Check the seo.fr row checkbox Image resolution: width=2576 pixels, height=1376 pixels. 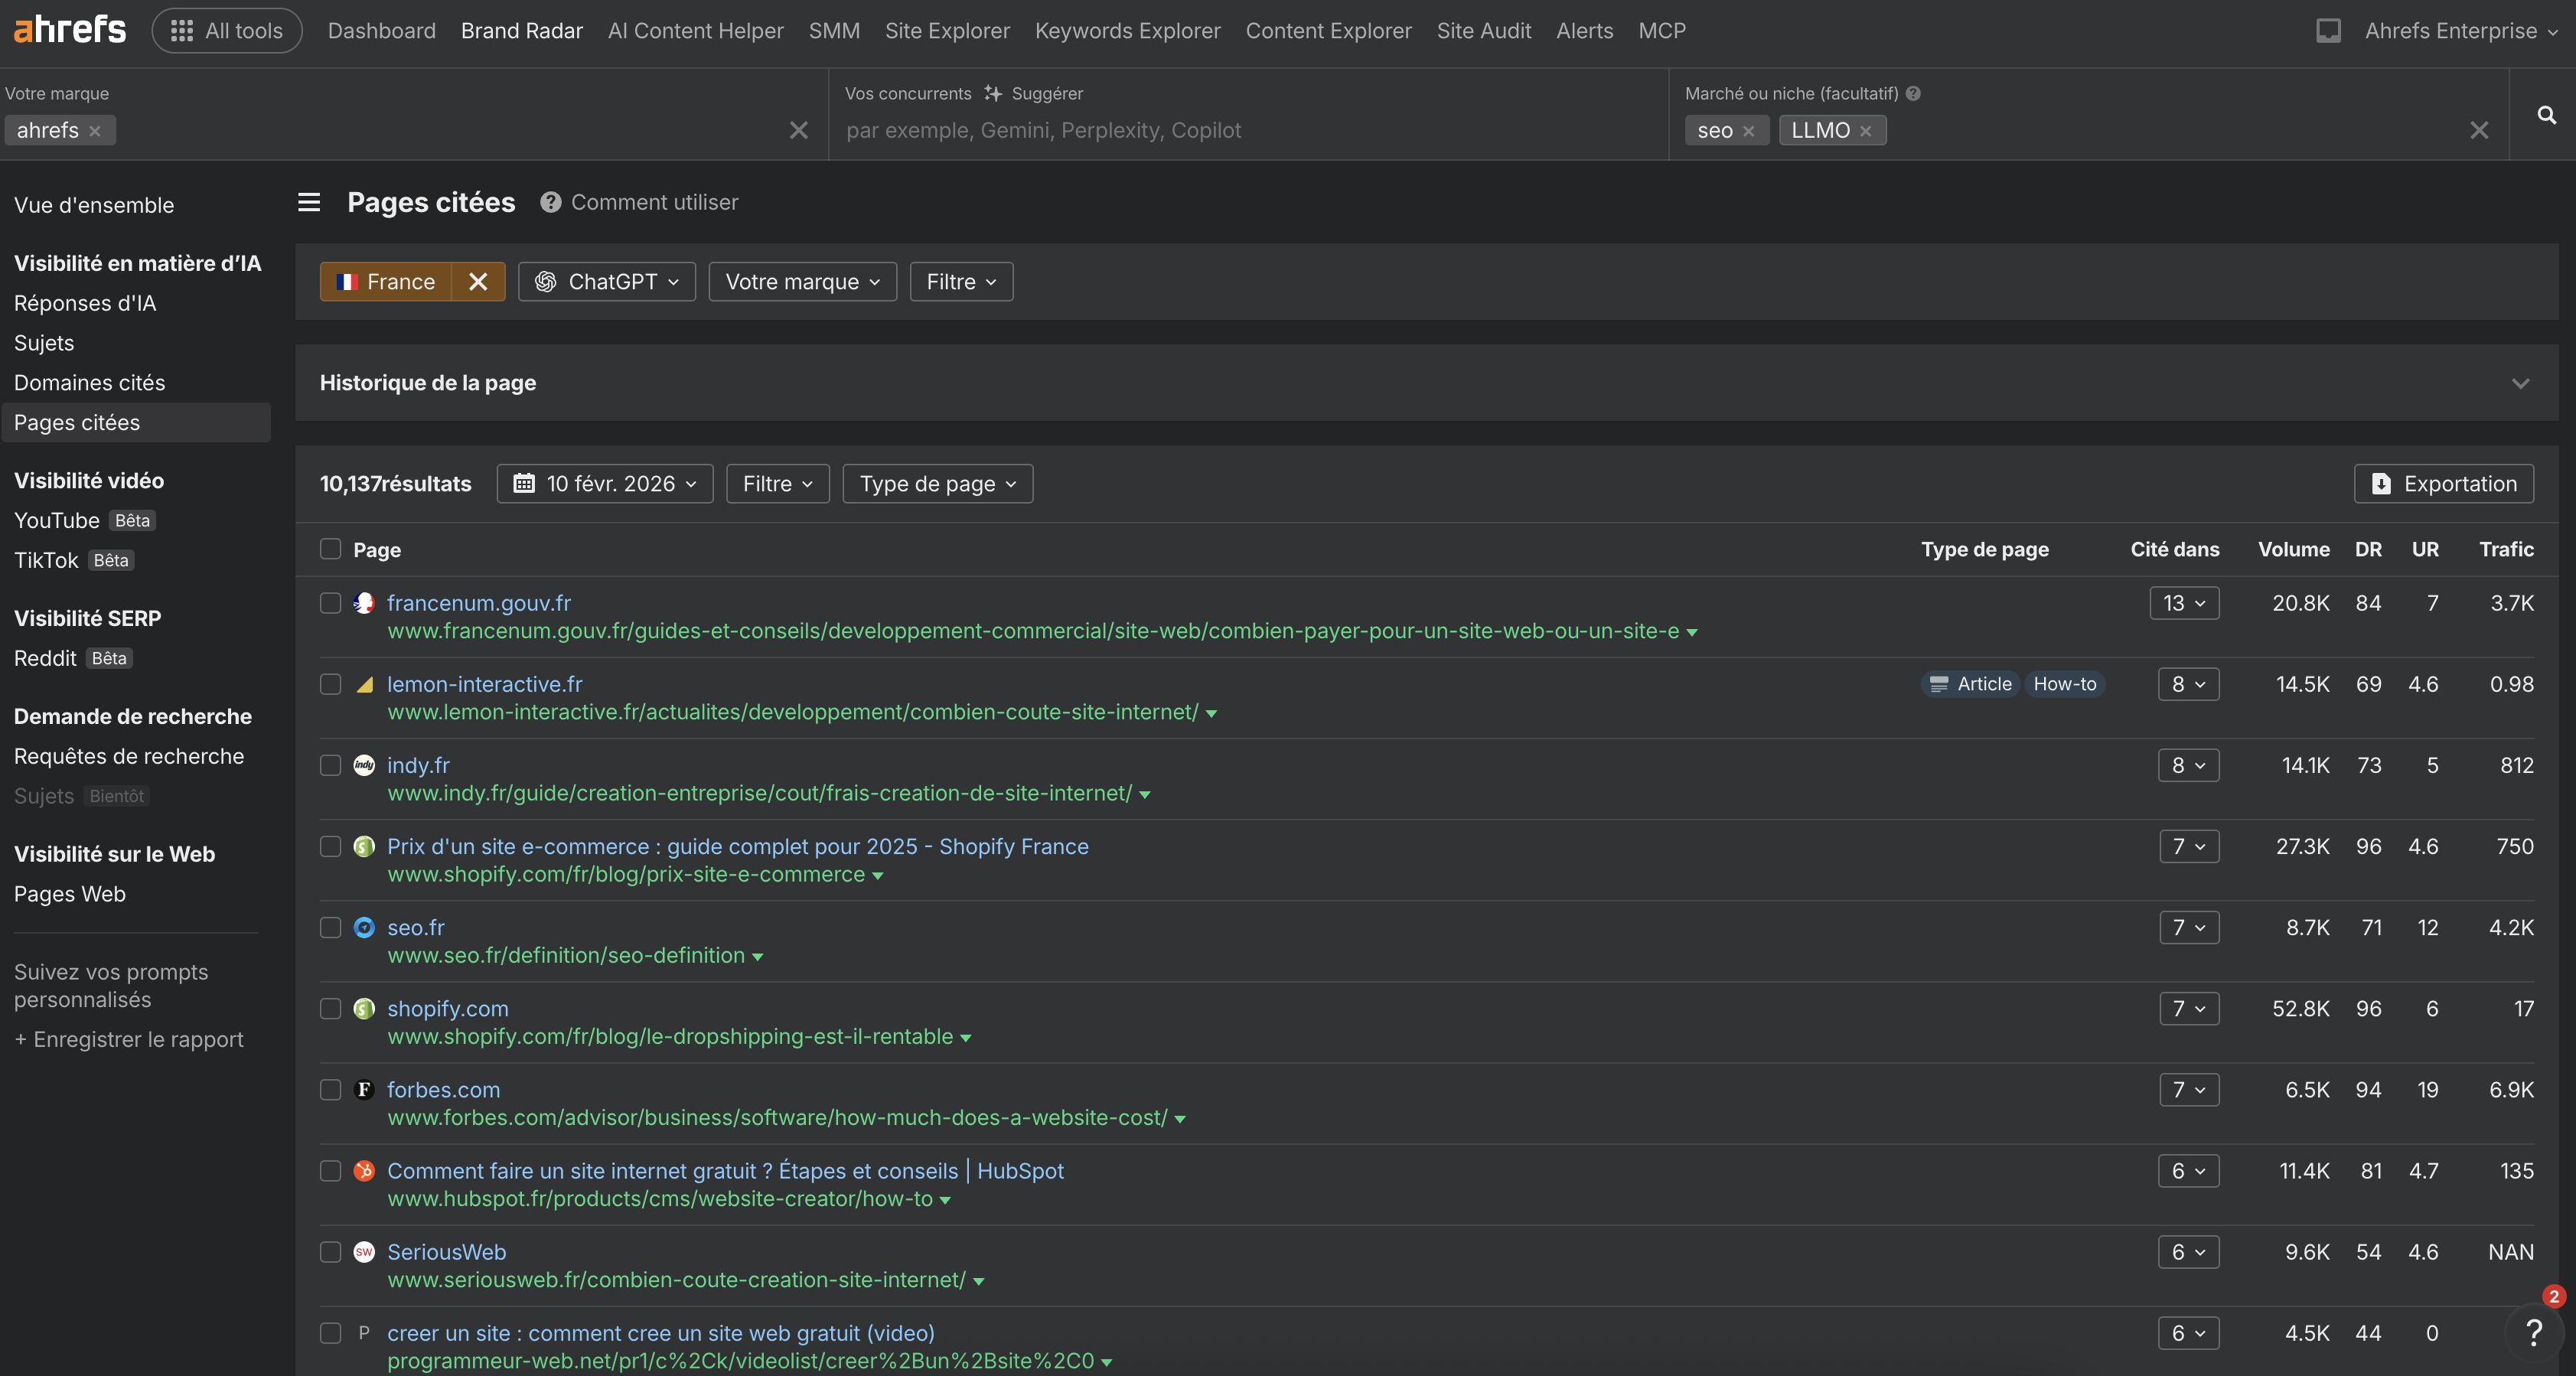(x=329, y=927)
